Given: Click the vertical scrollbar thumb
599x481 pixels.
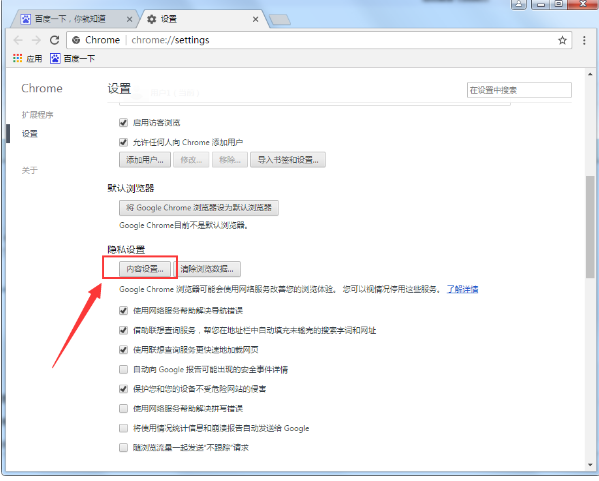Looking at the screenshot, I should [591, 227].
